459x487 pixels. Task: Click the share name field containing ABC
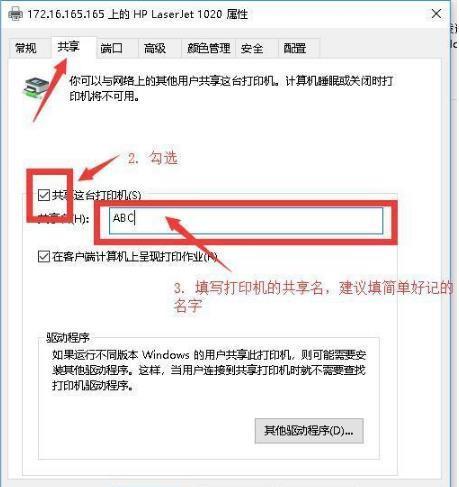tap(246, 220)
